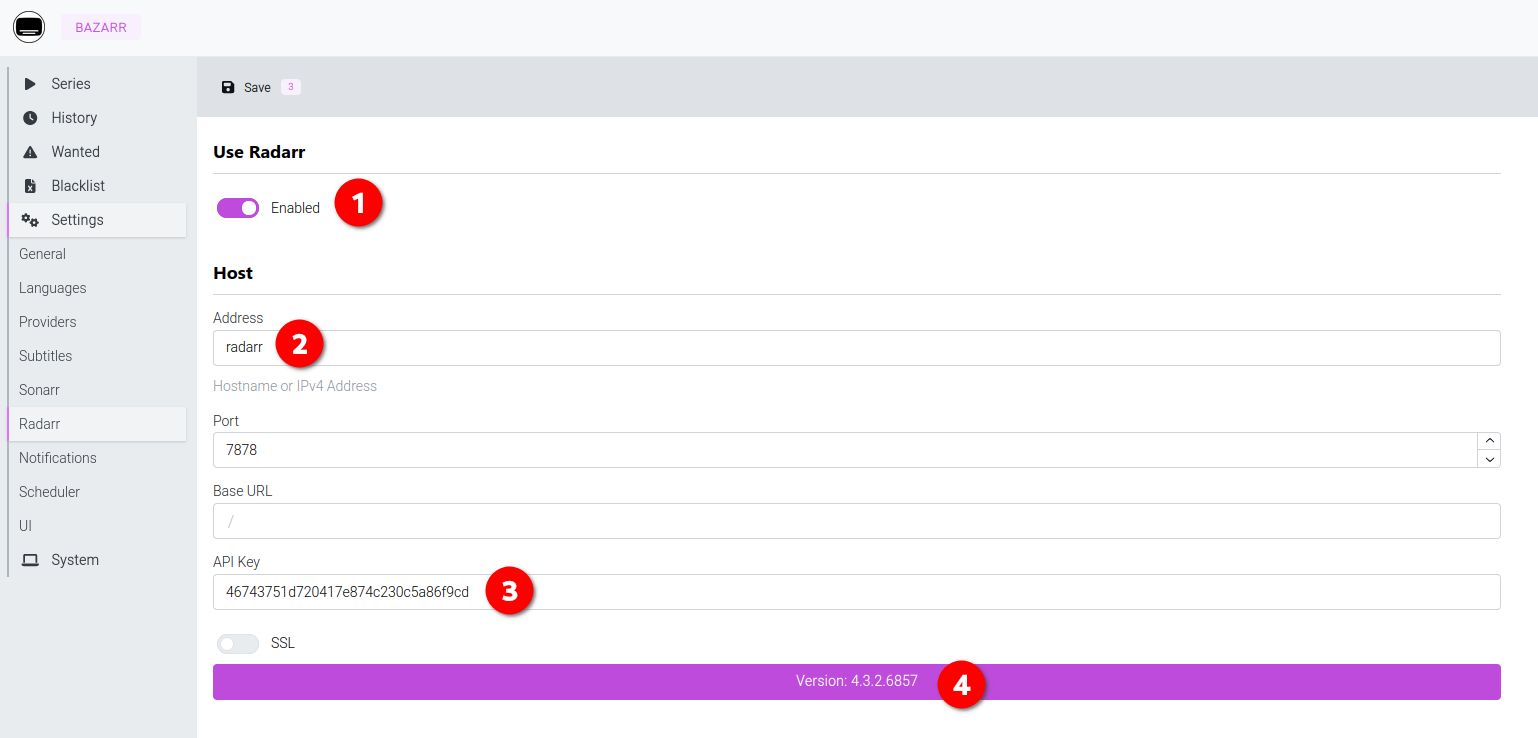This screenshot has height=738, width=1538.
Task: Open Sonarr settings
Action: [x=97, y=390]
